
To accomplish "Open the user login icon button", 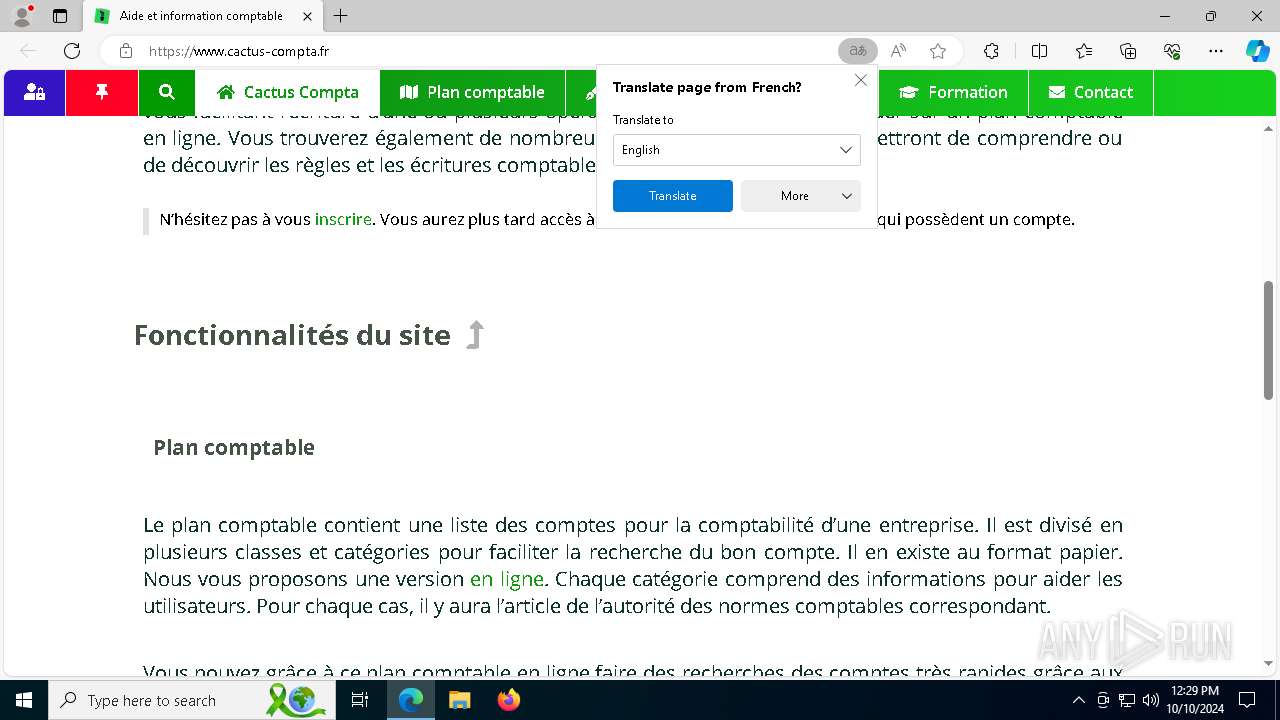I will [35, 92].
